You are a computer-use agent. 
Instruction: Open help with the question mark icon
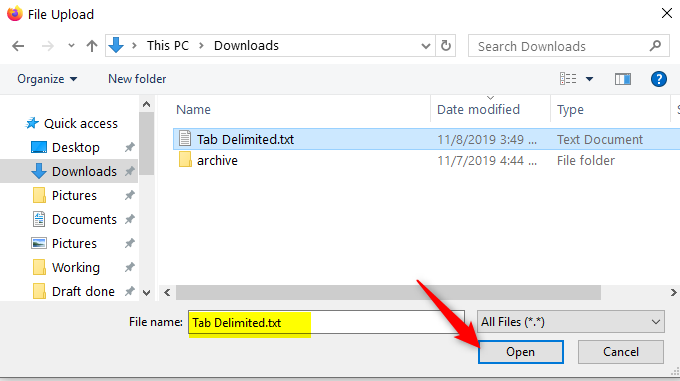tap(658, 79)
